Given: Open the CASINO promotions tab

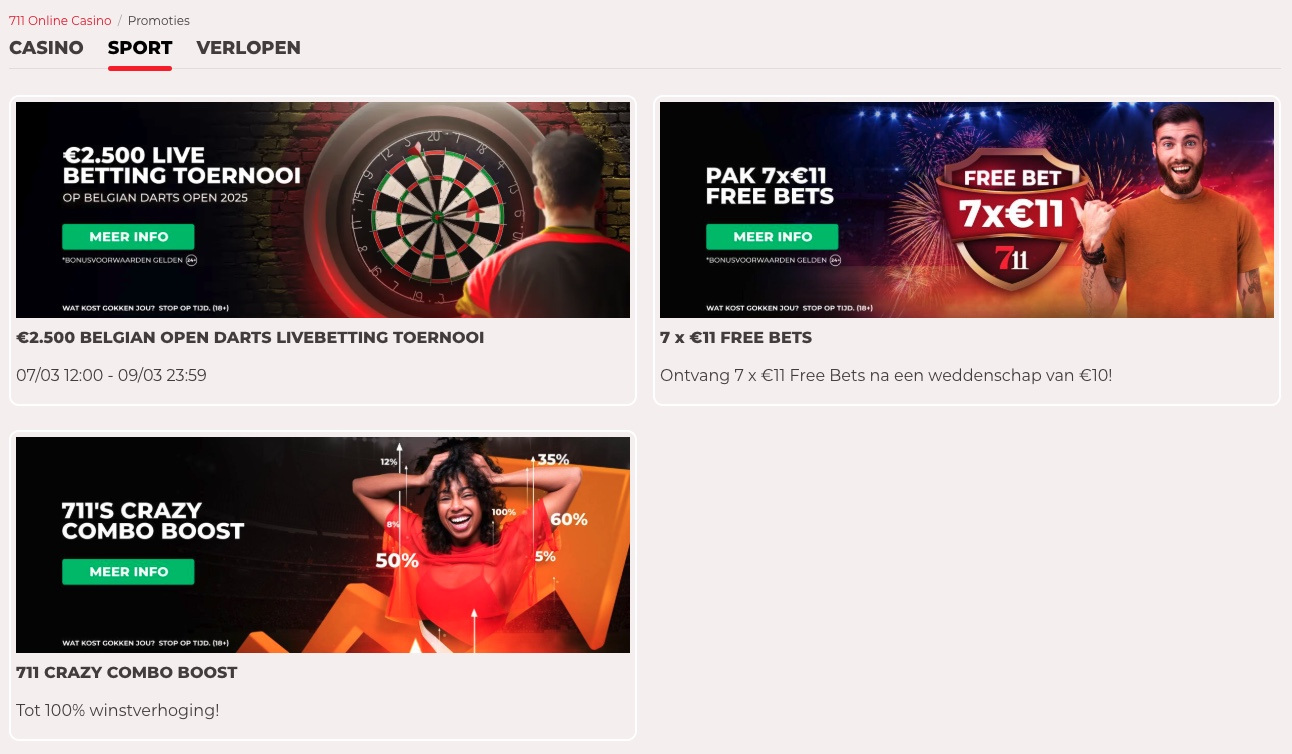Looking at the screenshot, I should pyautogui.click(x=46, y=48).
